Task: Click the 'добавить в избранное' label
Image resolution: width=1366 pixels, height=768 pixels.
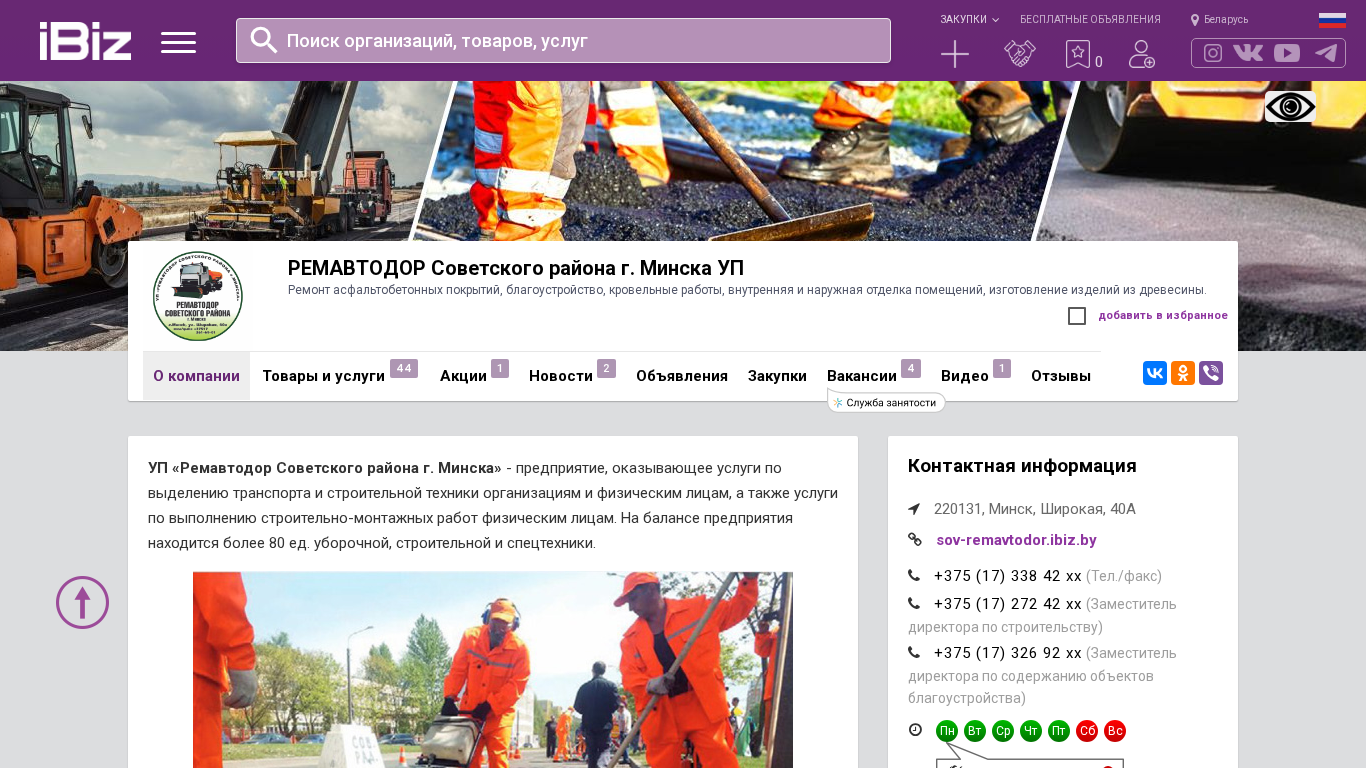Action: (1163, 316)
